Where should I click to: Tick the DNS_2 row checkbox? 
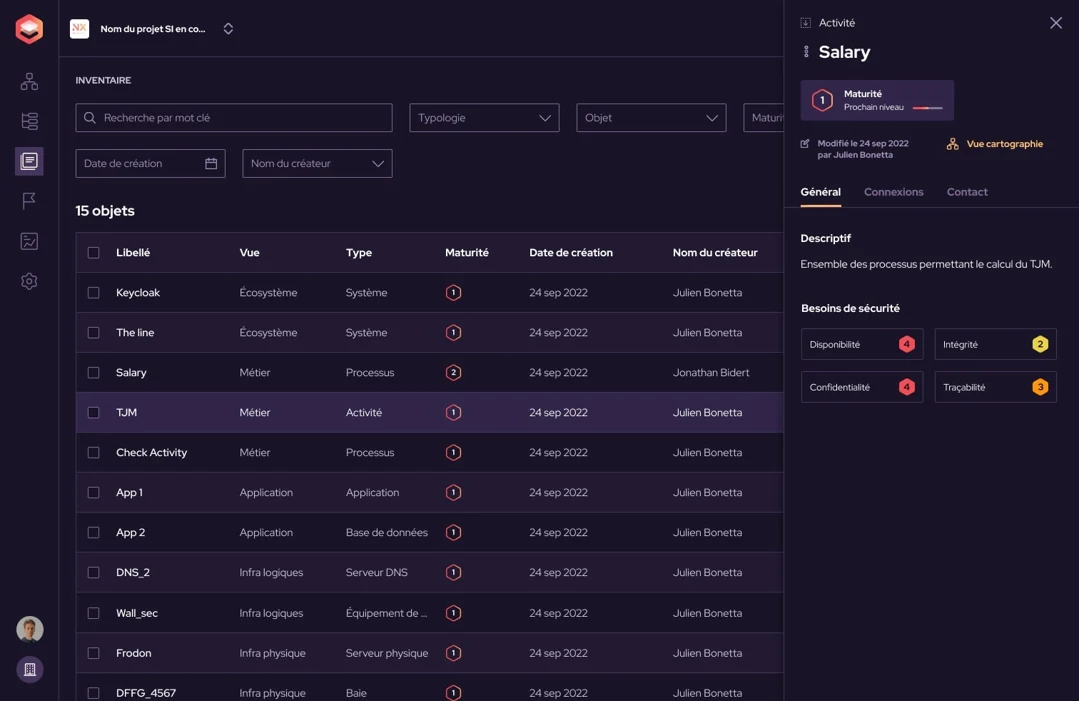[94, 572]
